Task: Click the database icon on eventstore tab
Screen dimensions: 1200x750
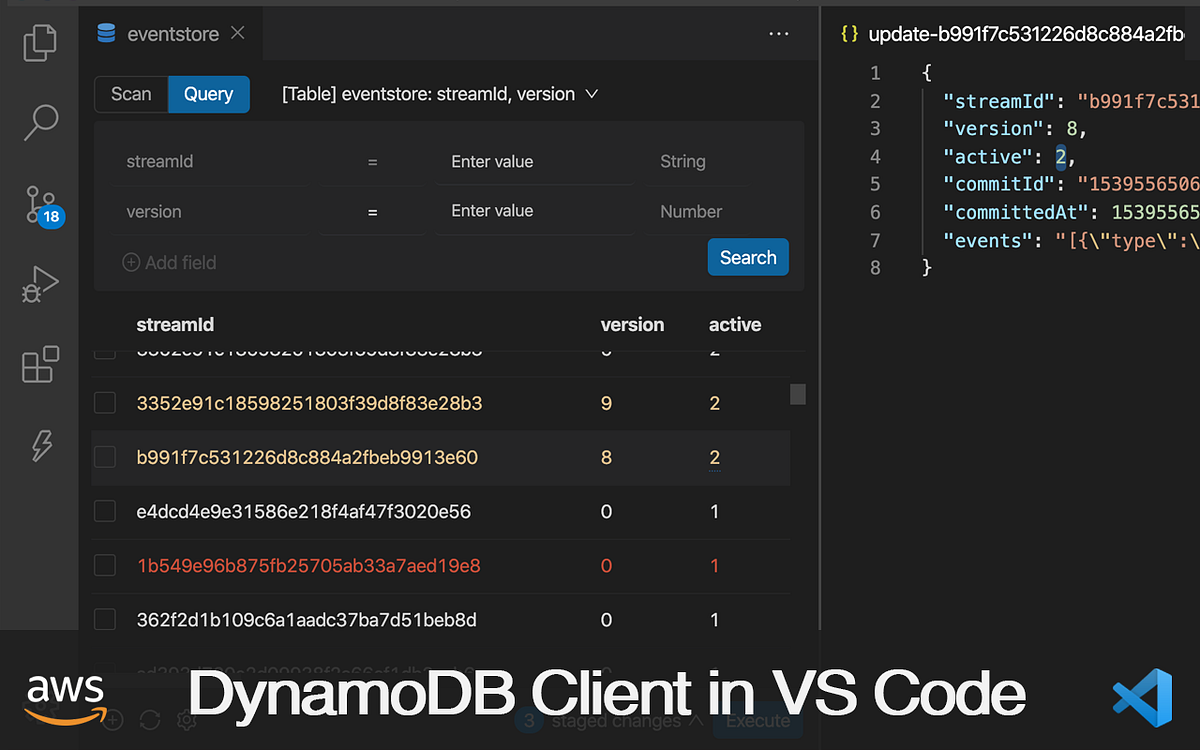Action: coord(106,33)
